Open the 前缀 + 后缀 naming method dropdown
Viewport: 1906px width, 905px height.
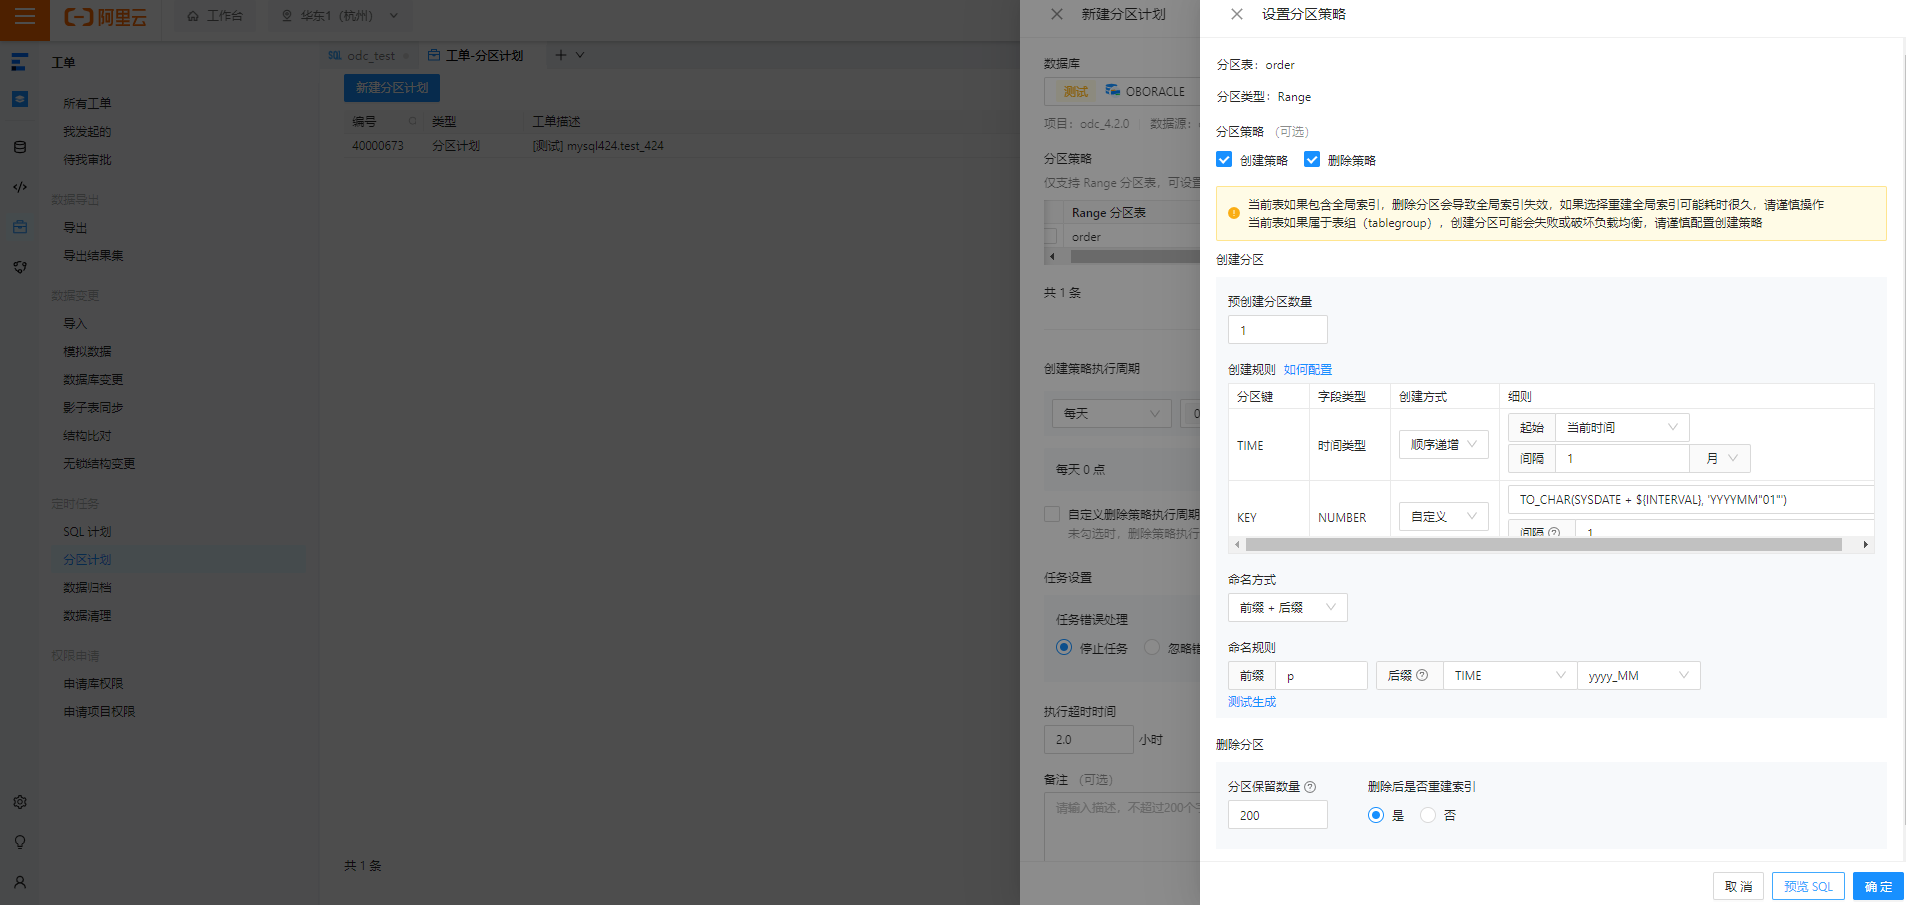[x=1287, y=607]
